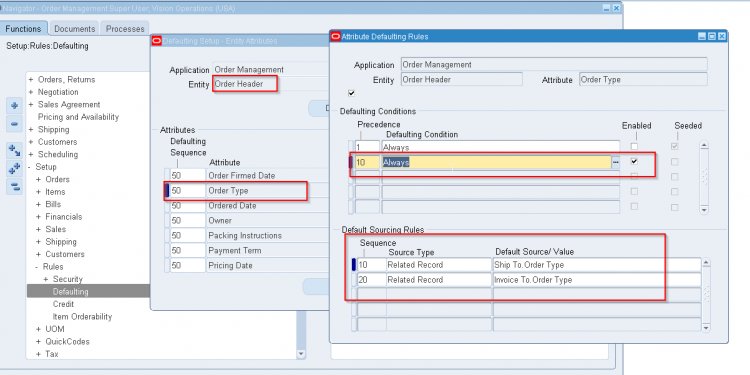Select Pricing and Availability function
Screen dimensions: 750x375
pyautogui.click(x=78, y=117)
